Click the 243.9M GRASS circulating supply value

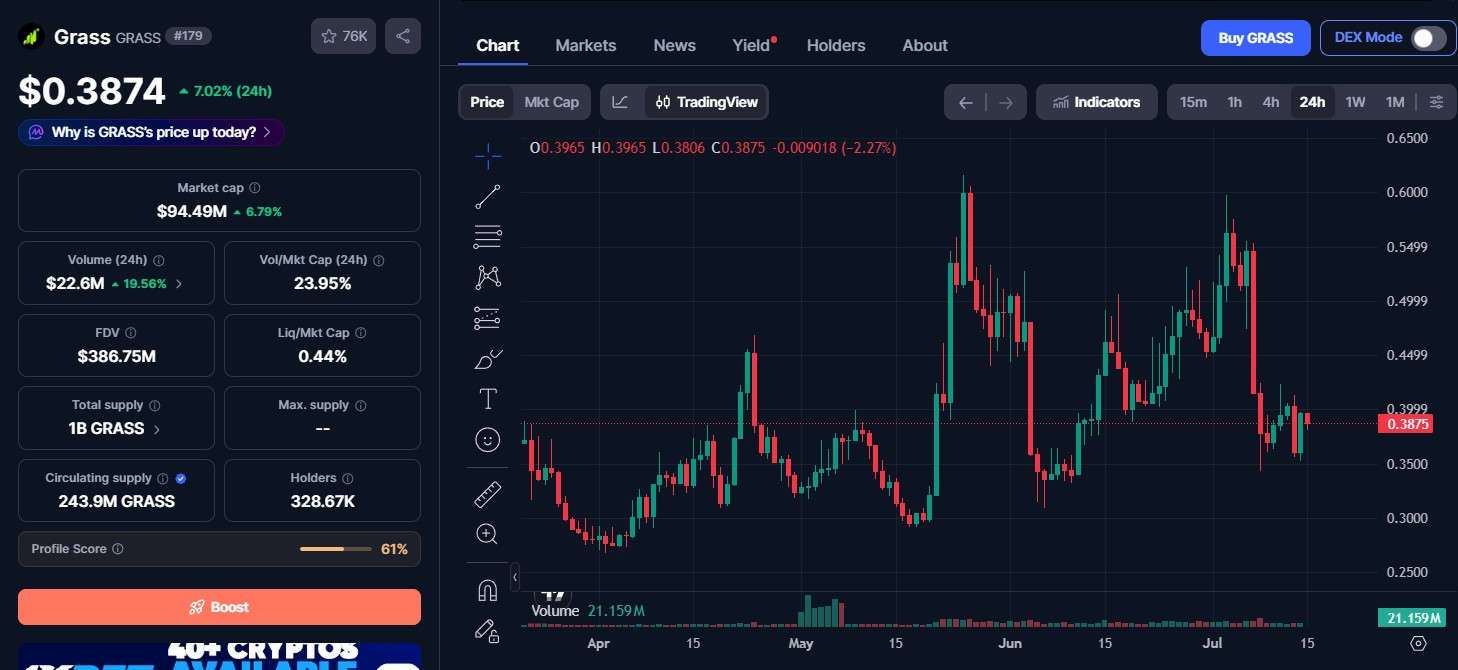tap(116, 501)
